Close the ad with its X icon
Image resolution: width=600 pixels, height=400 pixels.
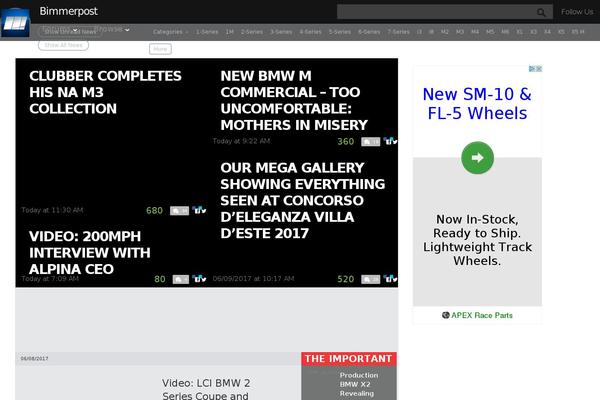tap(539, 69)
